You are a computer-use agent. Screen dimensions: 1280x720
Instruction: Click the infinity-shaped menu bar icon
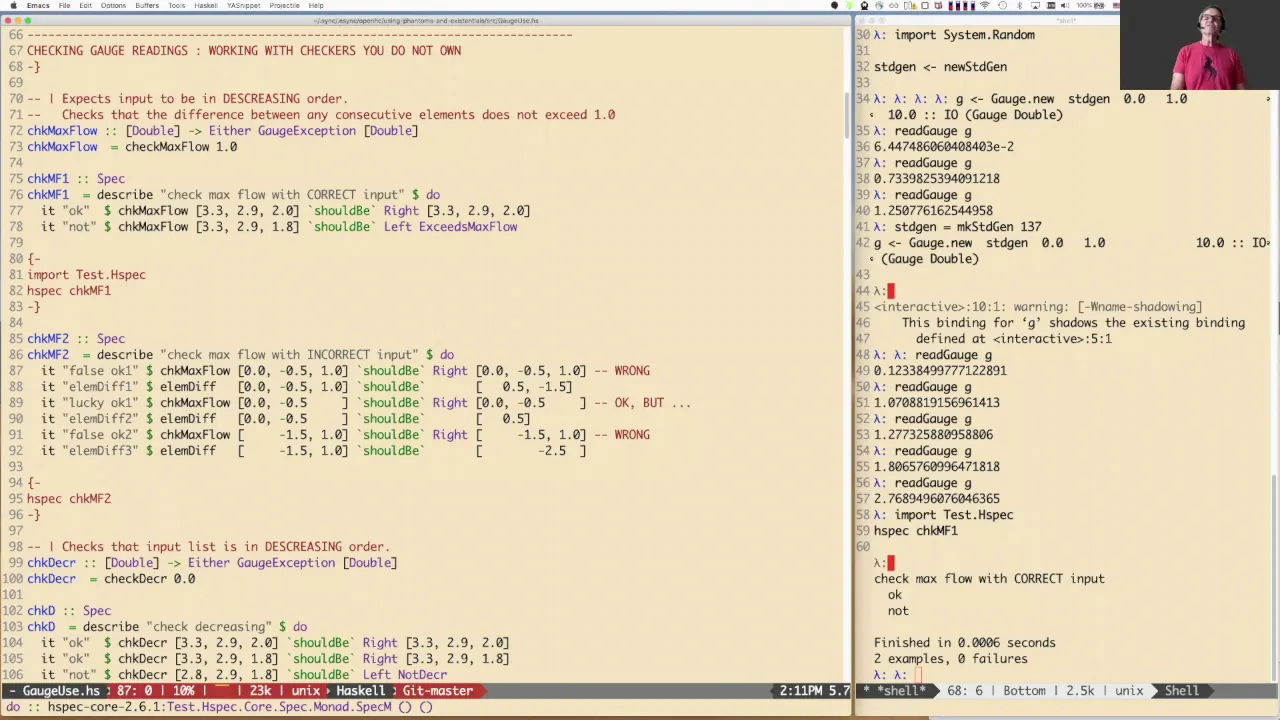[893, 5]
